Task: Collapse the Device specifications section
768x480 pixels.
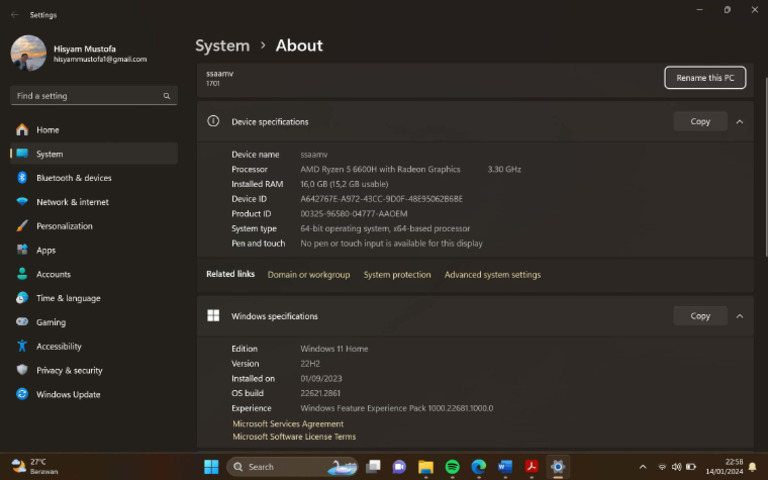Action: coord(739,121)
